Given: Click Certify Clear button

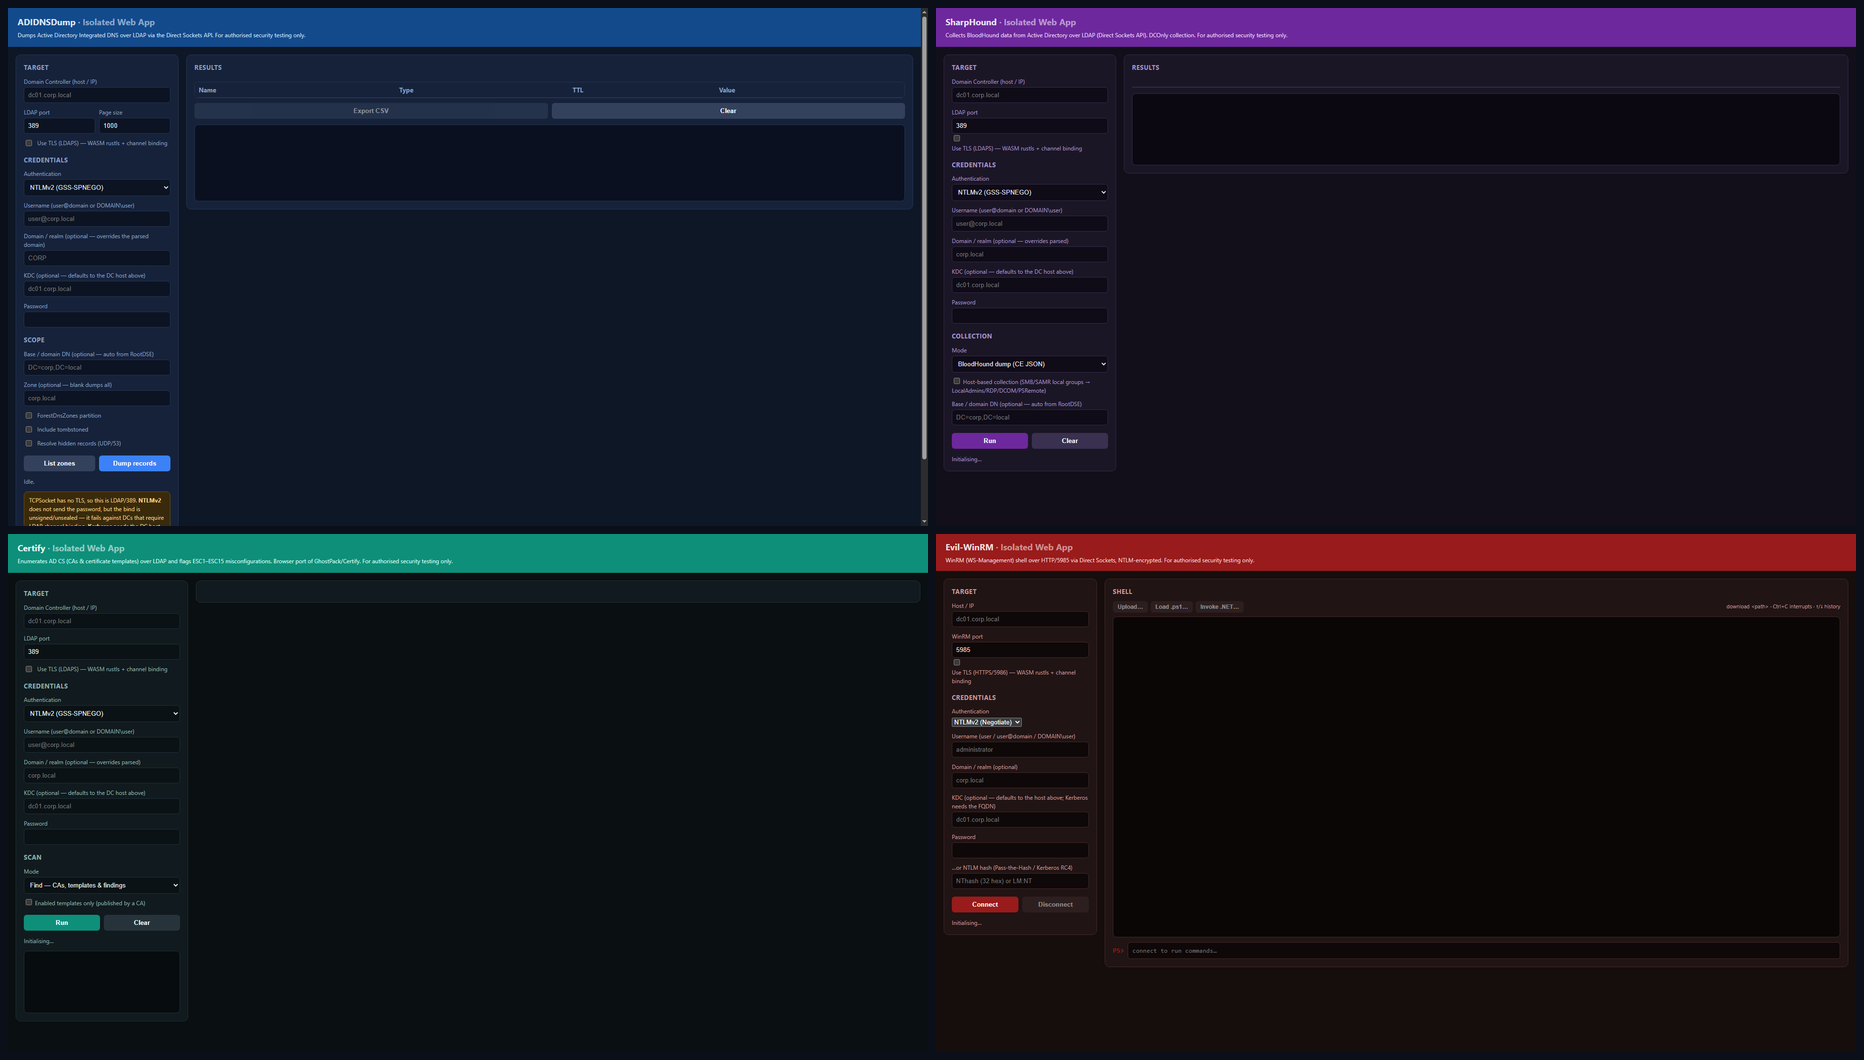Looking at the screenshot, I should pos(142,923).
